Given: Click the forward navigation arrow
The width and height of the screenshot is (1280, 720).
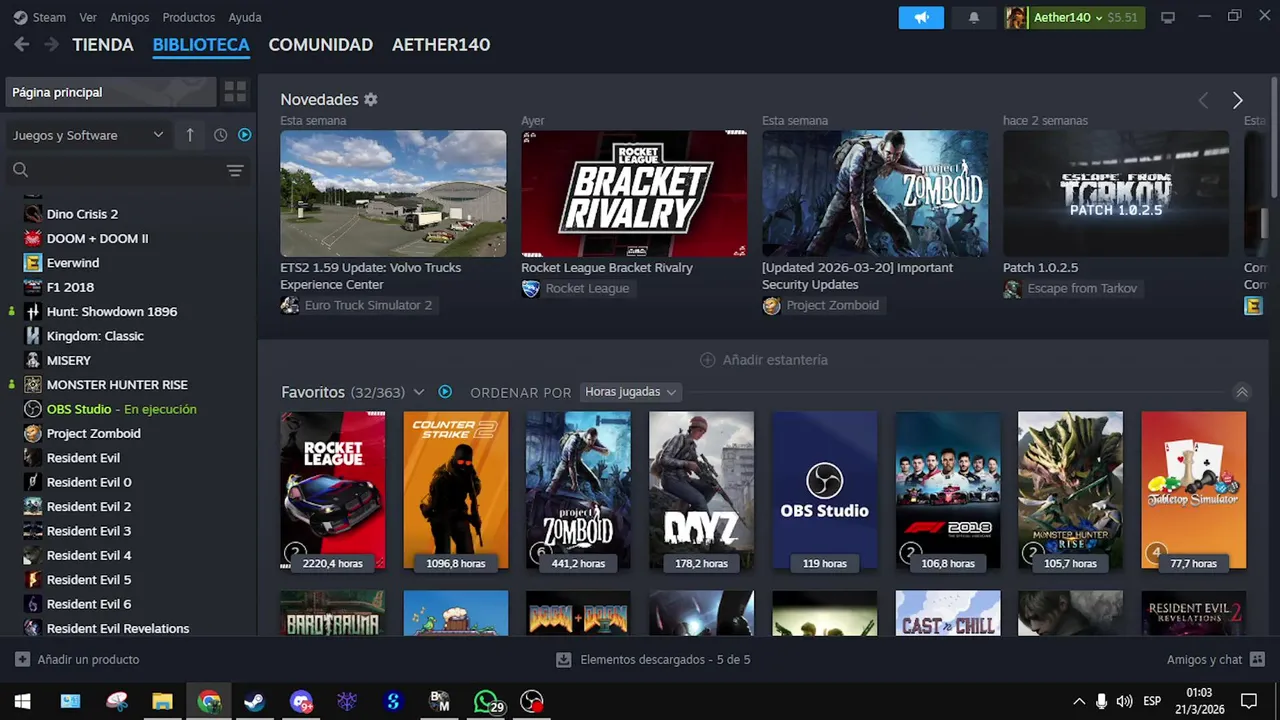Looking at the screenshot, I should tap(51, 45).
